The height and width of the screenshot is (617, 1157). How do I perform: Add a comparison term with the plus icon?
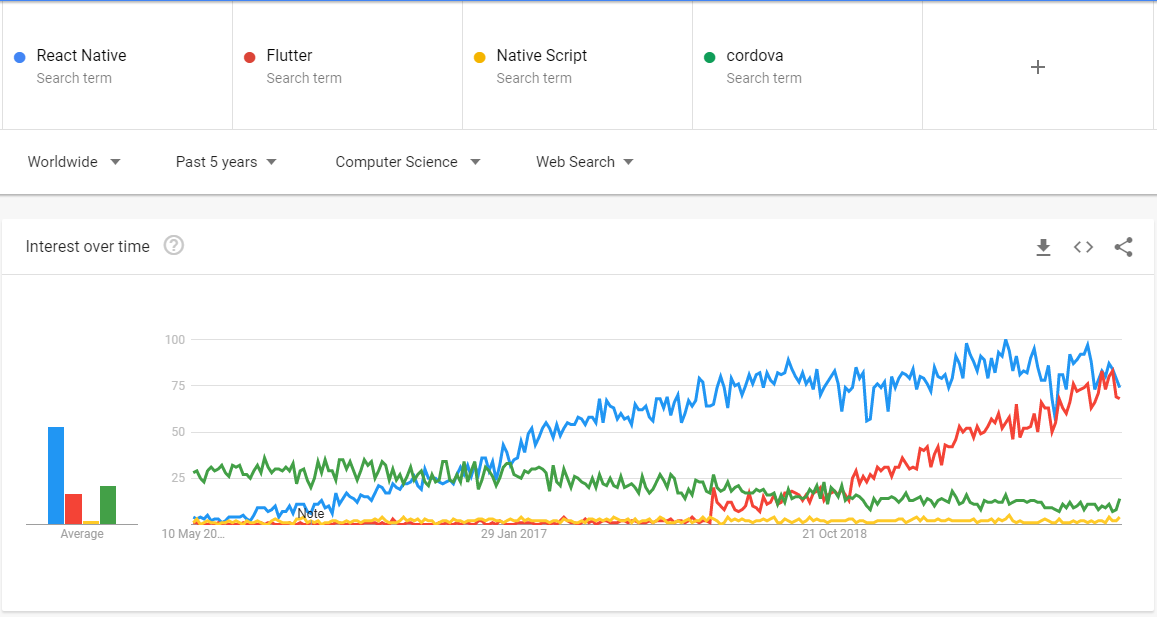pyautogui.click(x=1037, y=67)
